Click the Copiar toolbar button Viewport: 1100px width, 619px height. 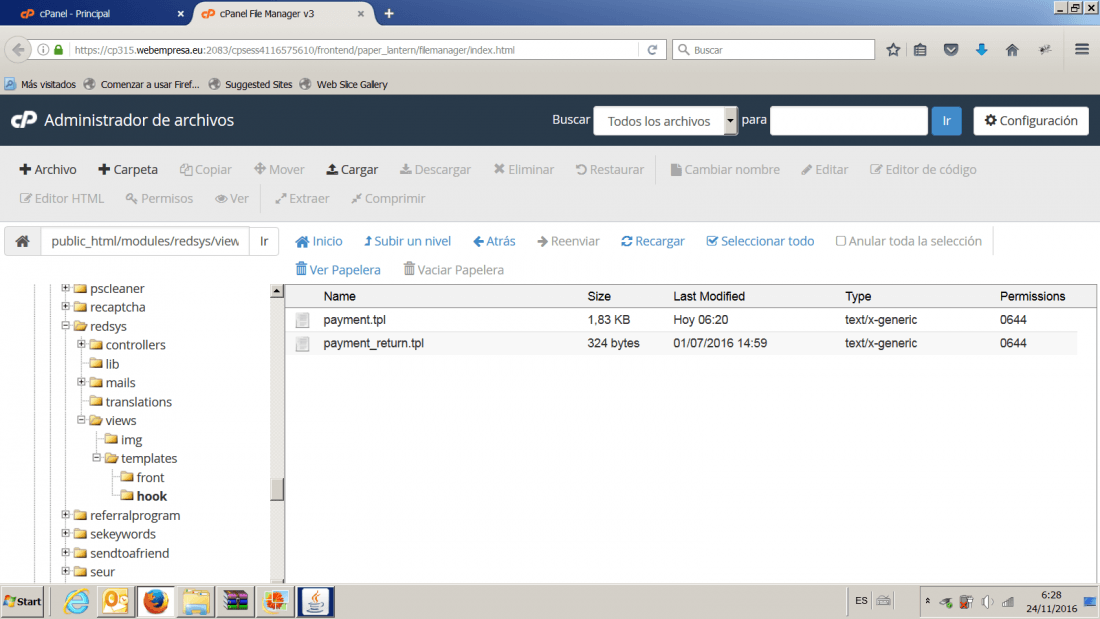click(x=206, y=169)
